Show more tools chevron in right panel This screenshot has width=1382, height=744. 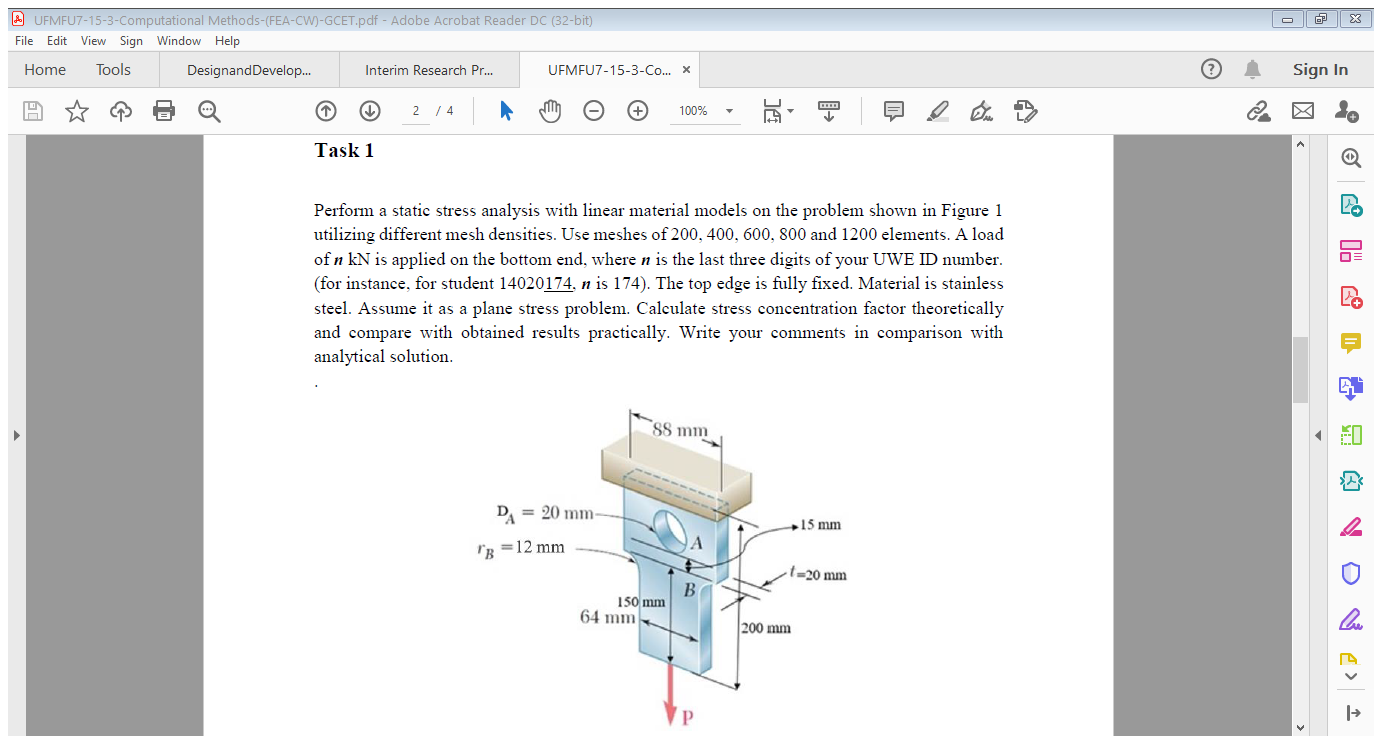(1351, 678)
